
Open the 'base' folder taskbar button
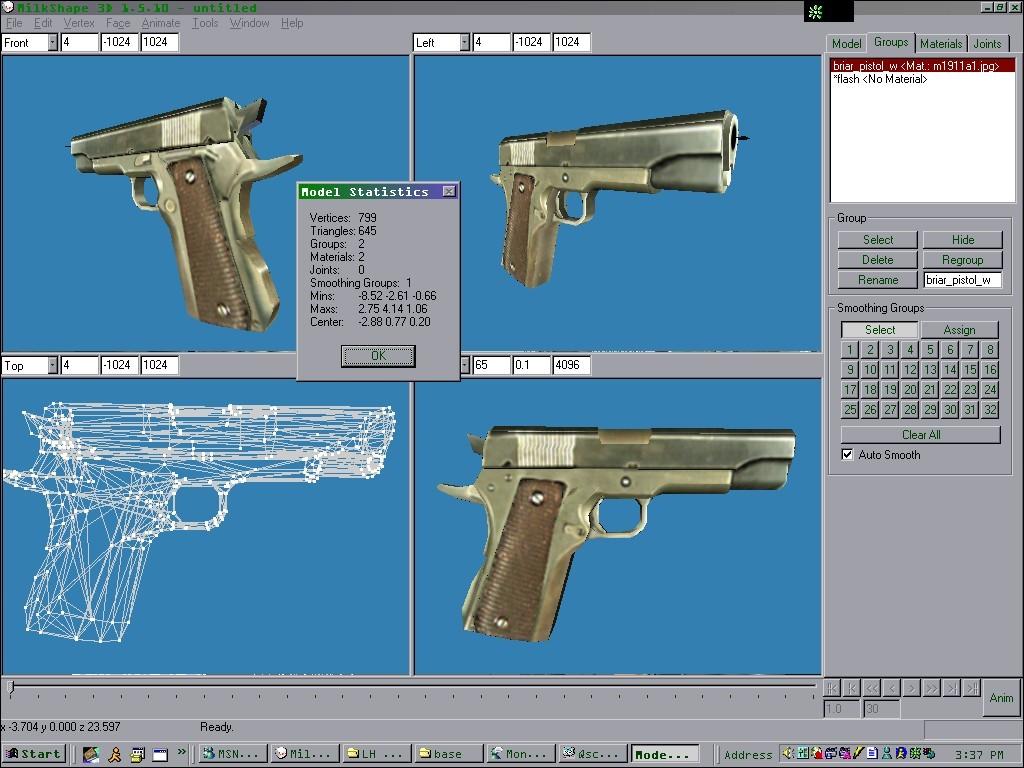[x=447, y=754]
